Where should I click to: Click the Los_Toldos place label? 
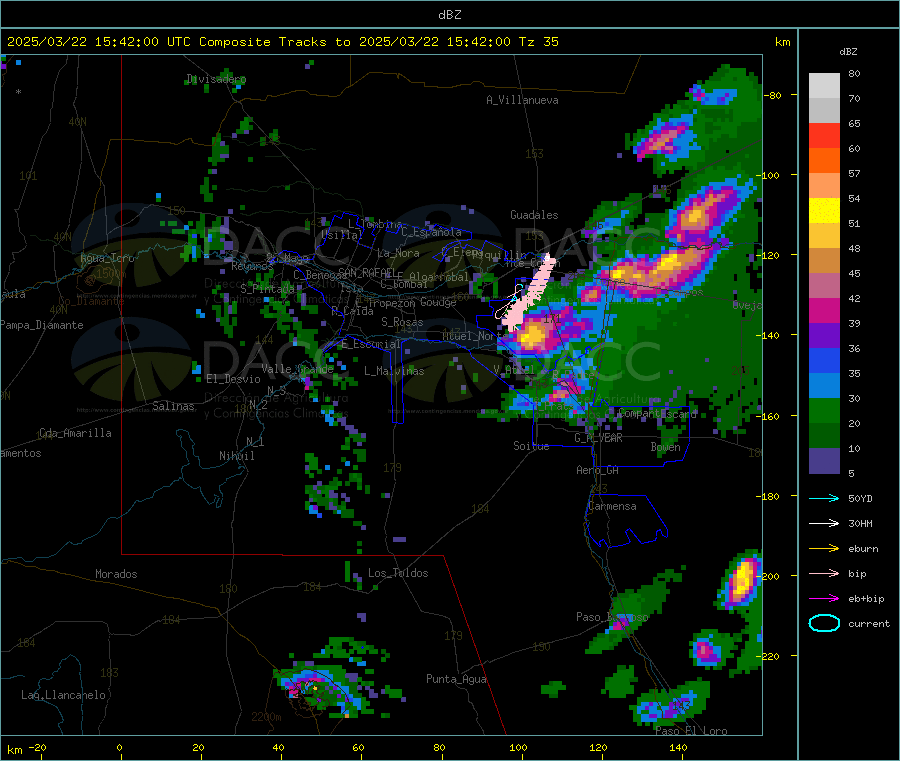coord(398,573)
